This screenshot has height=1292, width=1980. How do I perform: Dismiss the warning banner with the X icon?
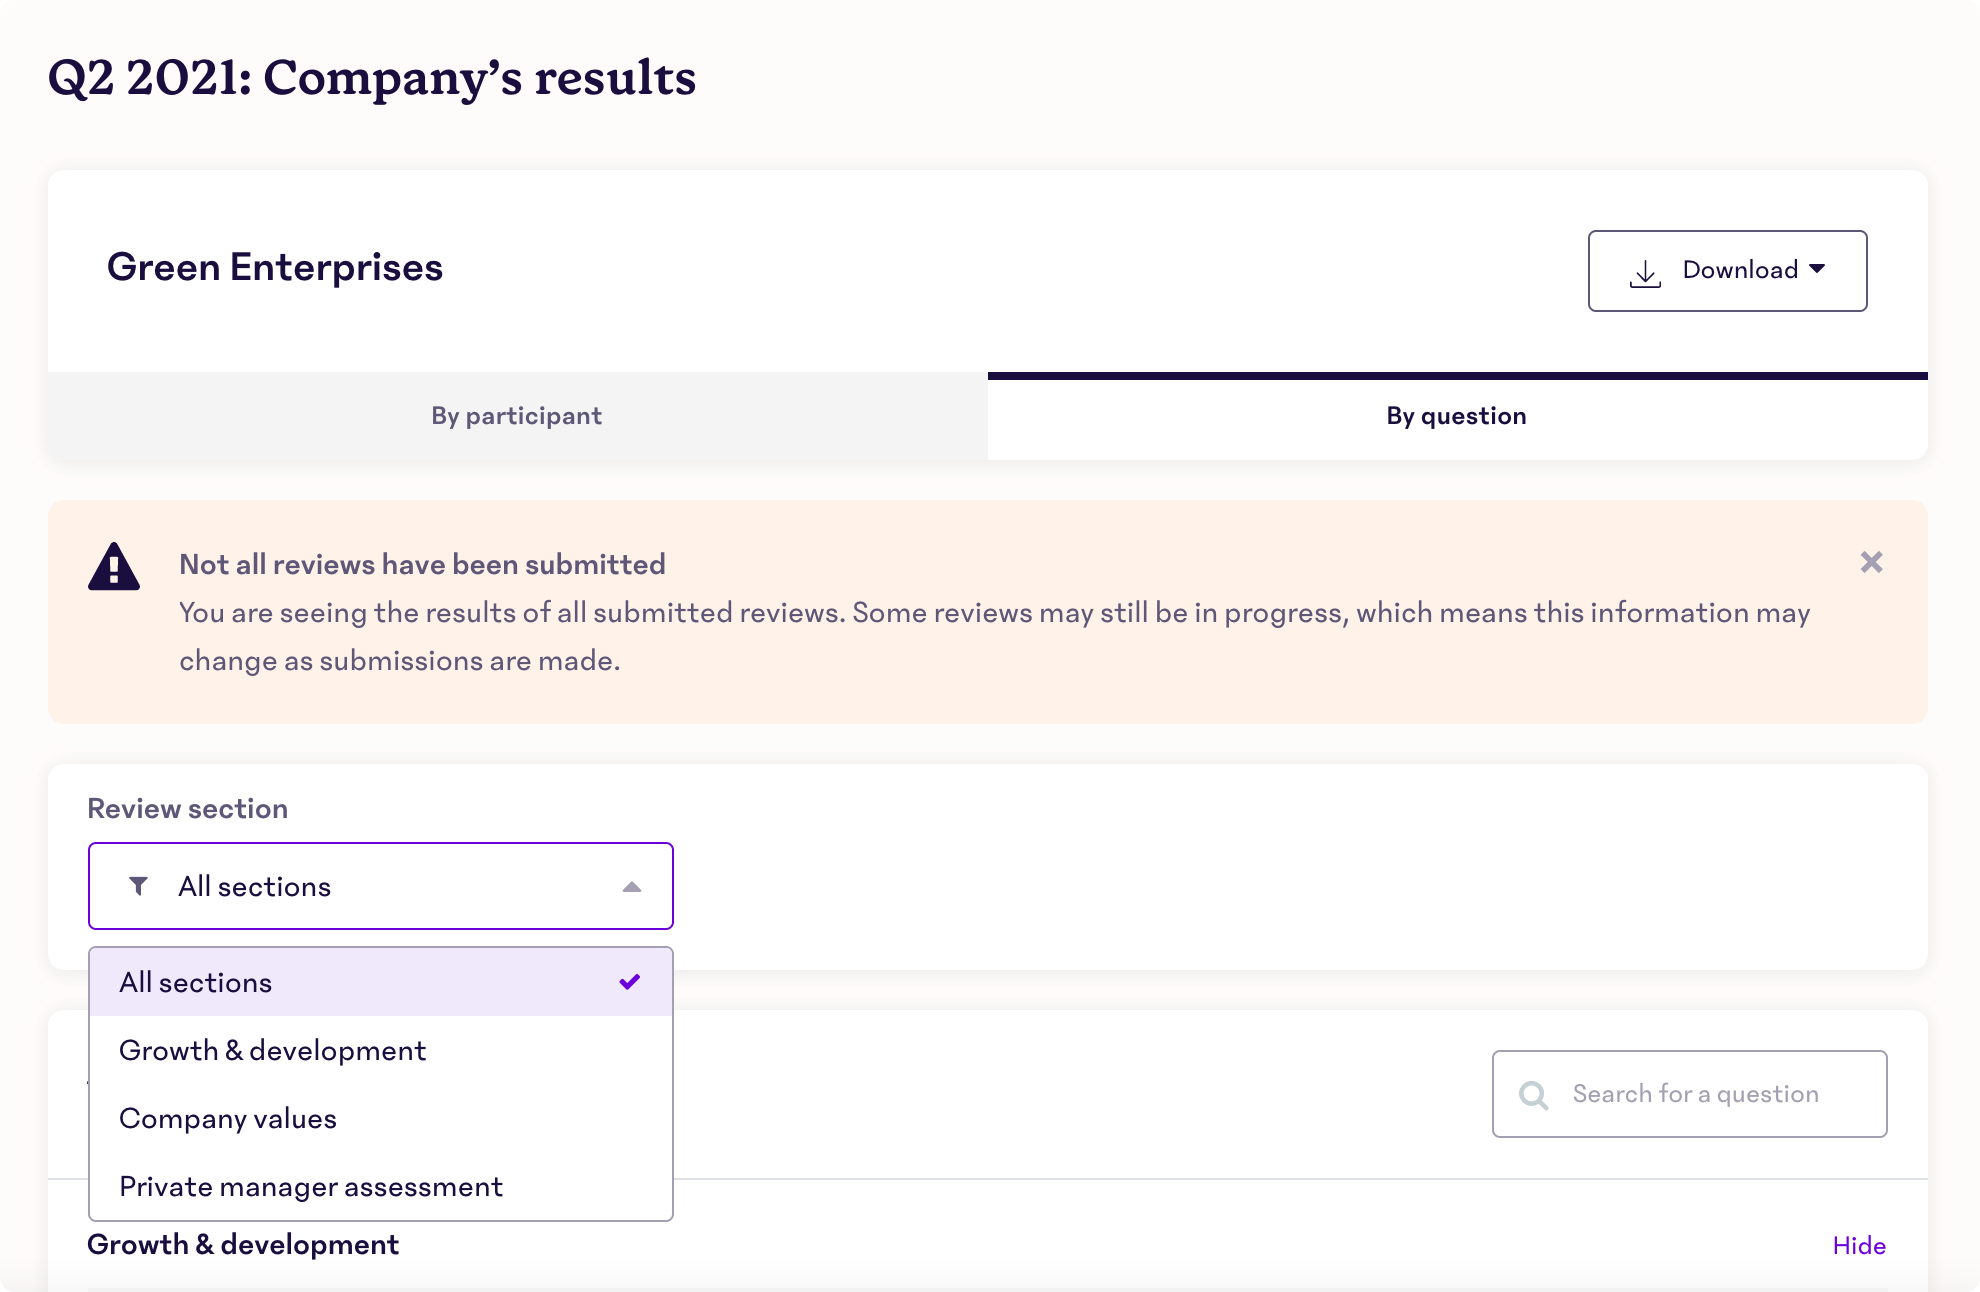pyautogui.click(x=1871, y=562)
